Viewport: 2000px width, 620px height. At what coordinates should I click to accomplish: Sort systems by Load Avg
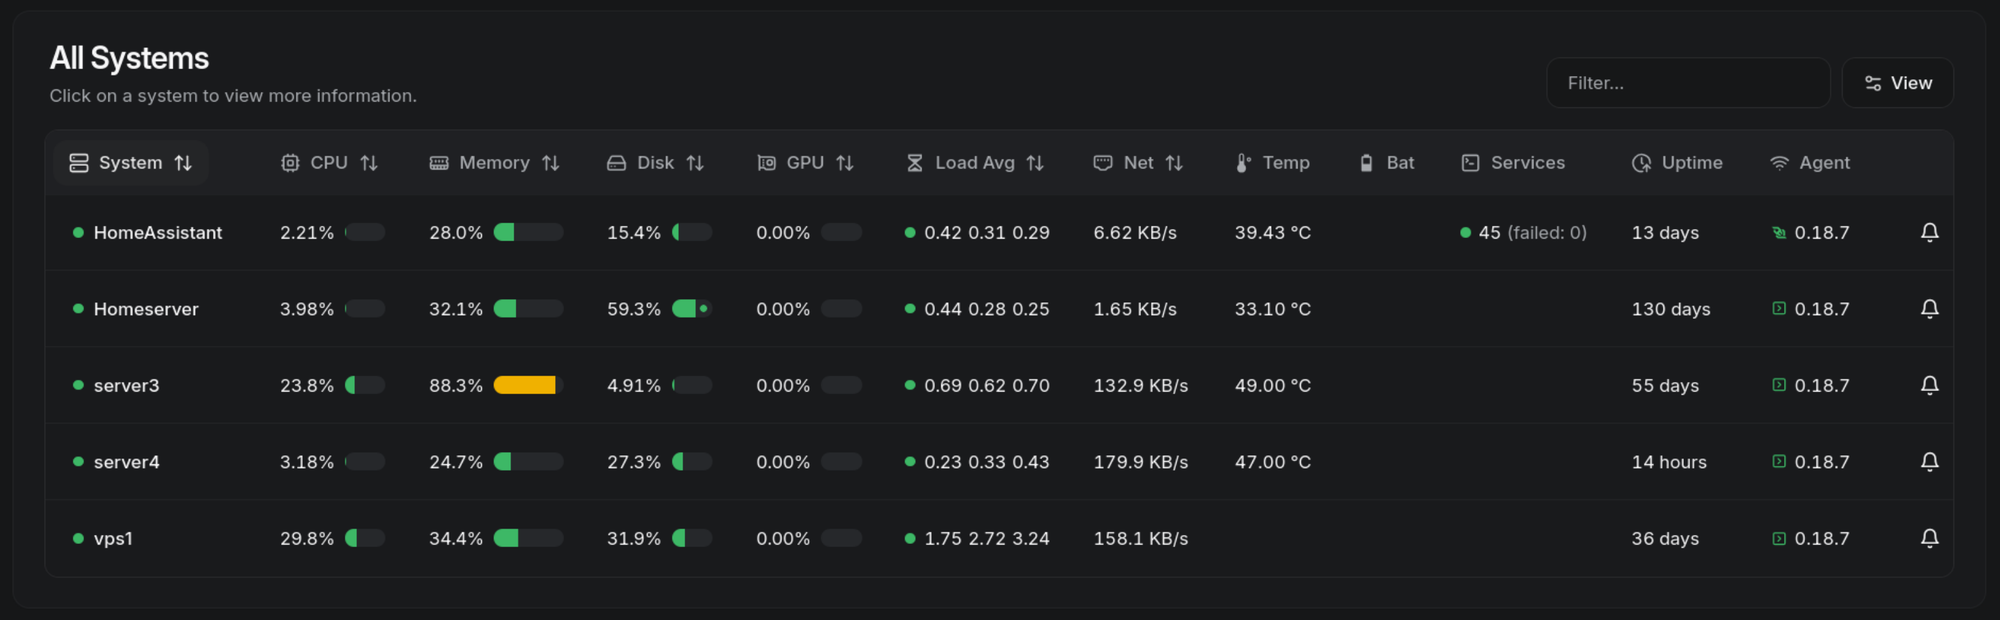pyautogui.click(x=975, y=163)
